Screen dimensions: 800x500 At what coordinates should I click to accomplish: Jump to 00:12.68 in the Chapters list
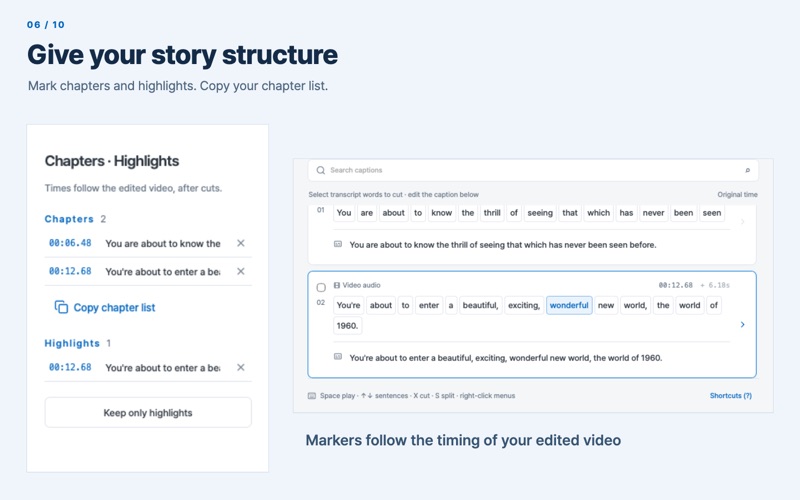[70, 271]
